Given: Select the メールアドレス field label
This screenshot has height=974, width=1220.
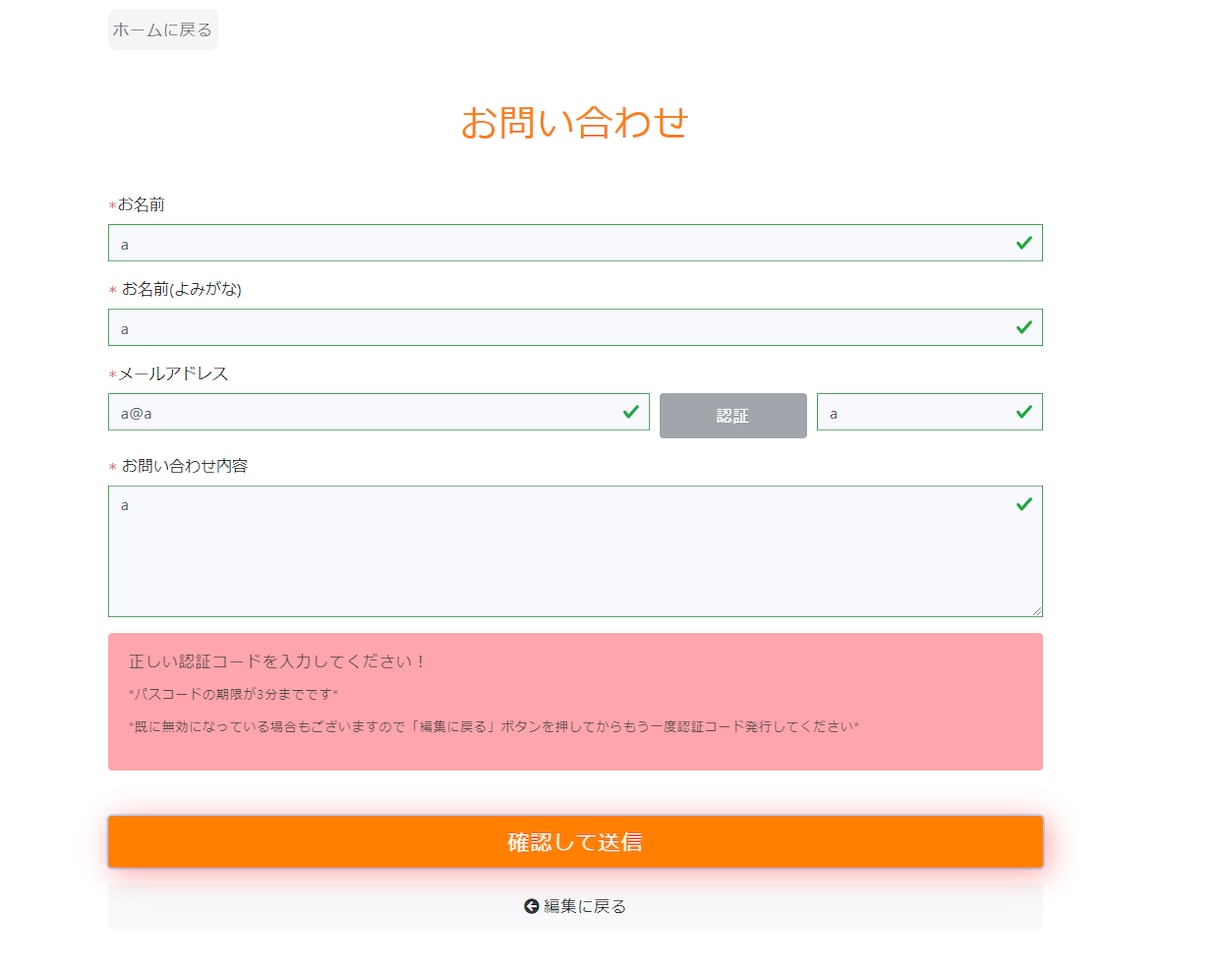Looking at the screenshot, I should (x=169, y=374).
